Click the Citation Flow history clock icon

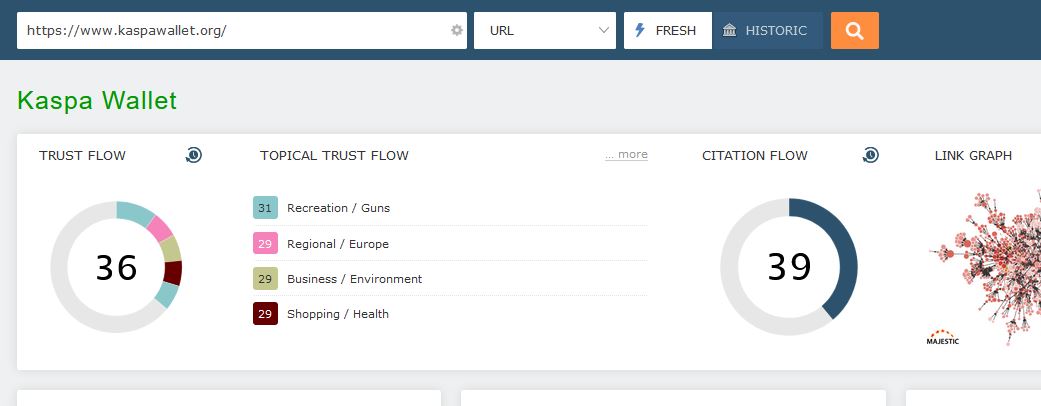tap(871, 155)
